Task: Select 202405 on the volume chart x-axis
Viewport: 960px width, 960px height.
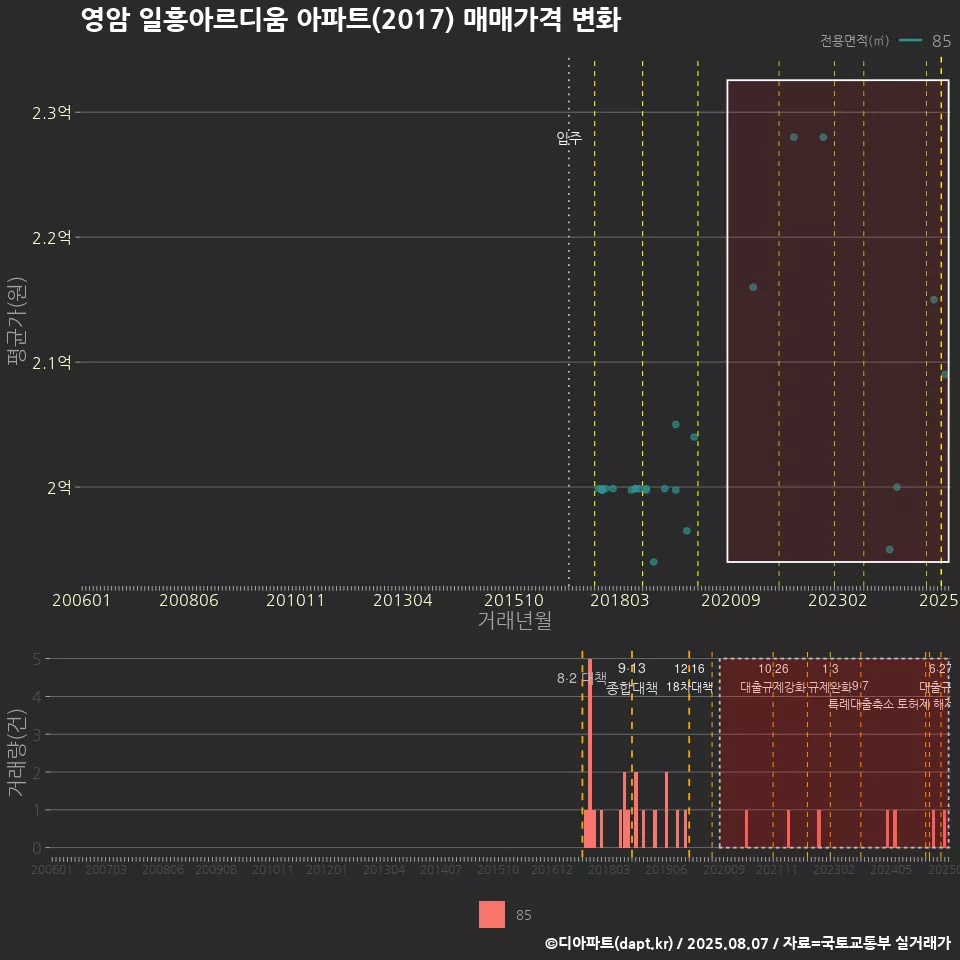Action: (x=891, y=869)
